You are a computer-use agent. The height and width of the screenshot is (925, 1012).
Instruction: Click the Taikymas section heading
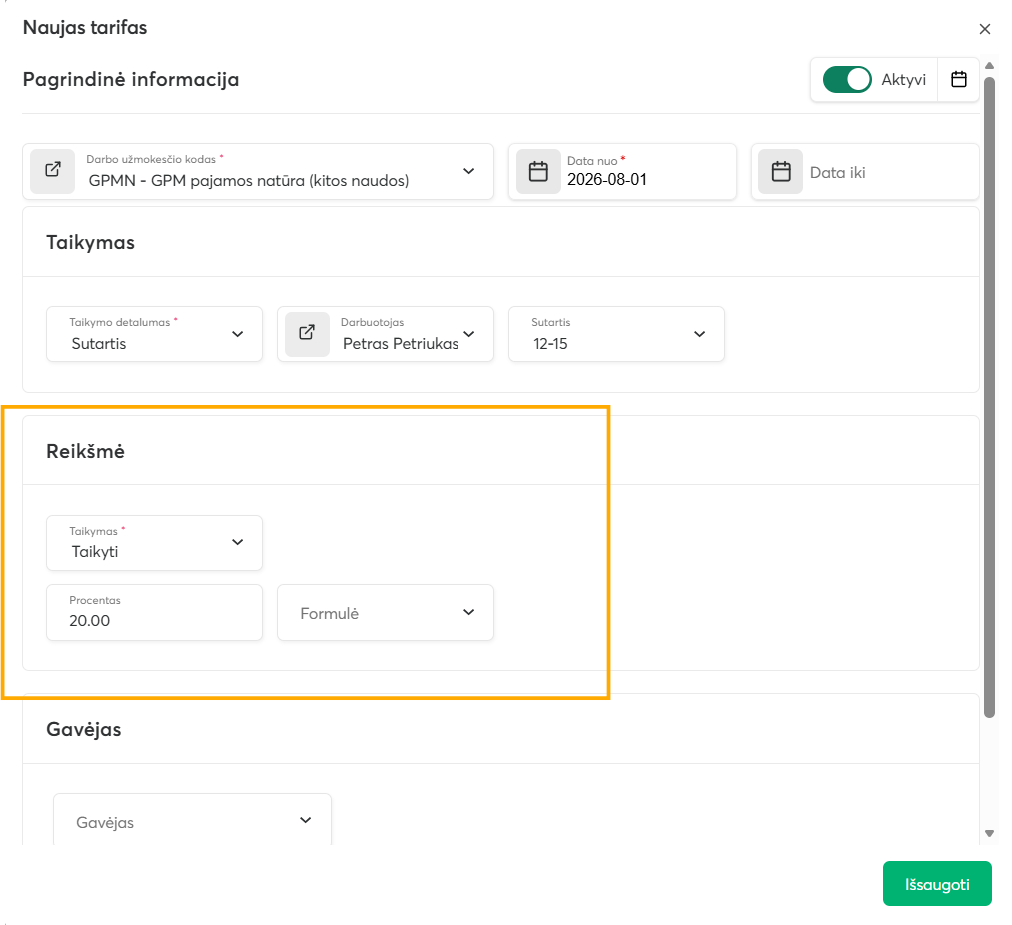[90, 243]
